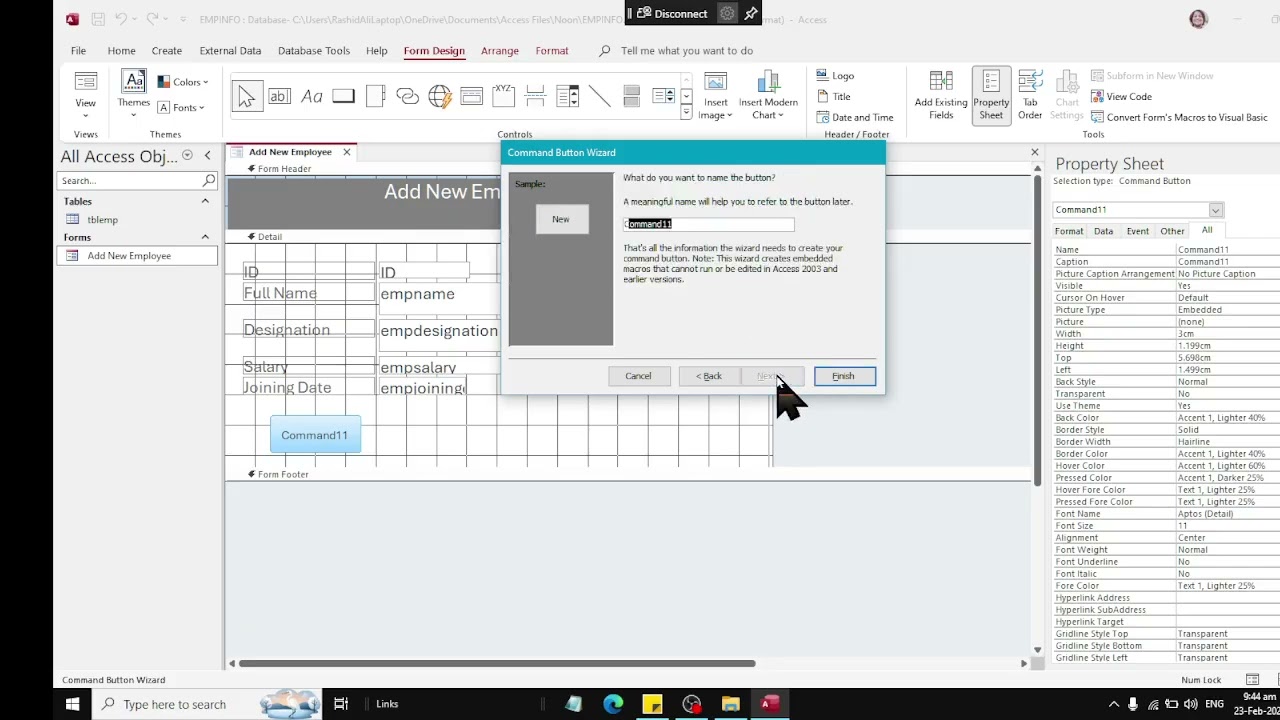Image resolution: width=1280 pixels, height=720 pixels.
Task: Open the Insert Modern Chart dropdown
Action: click(768, 96)
